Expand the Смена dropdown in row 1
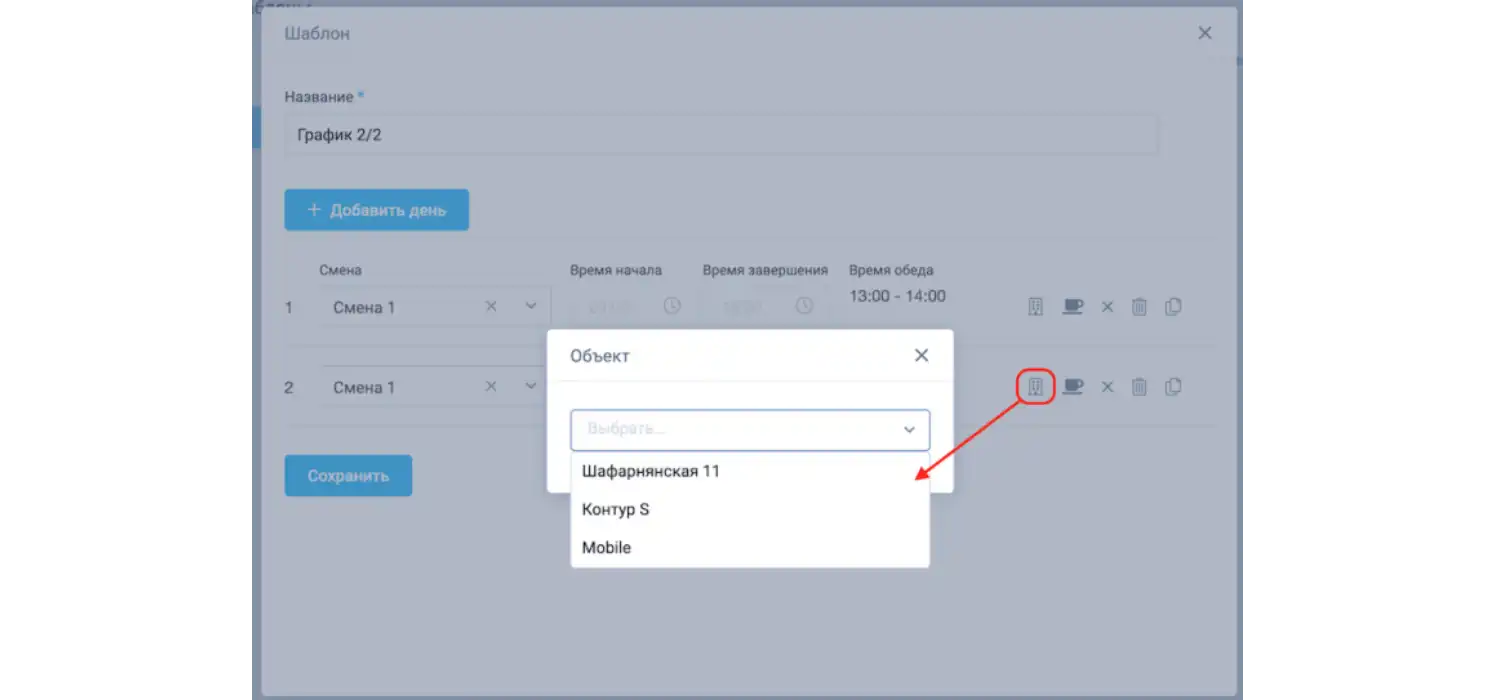The width and height of the screenshot is (1500, 700). [x=531, y=307]
